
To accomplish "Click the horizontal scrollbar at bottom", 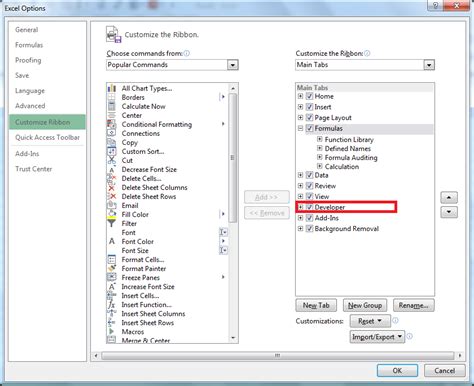I will tap(277, 356).
